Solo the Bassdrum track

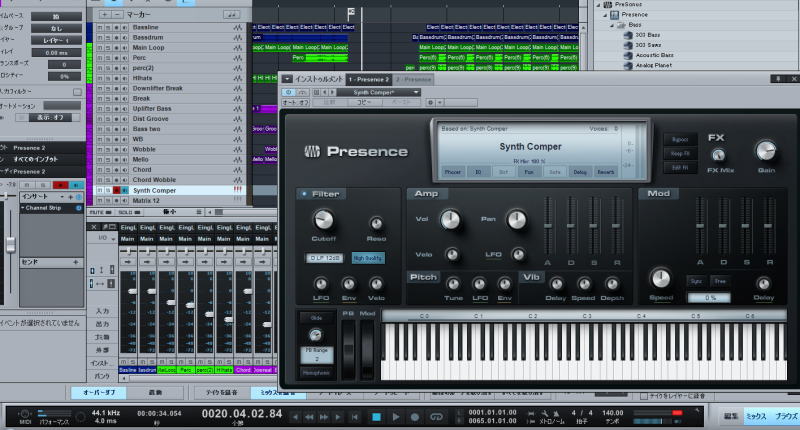pos(108,38)
